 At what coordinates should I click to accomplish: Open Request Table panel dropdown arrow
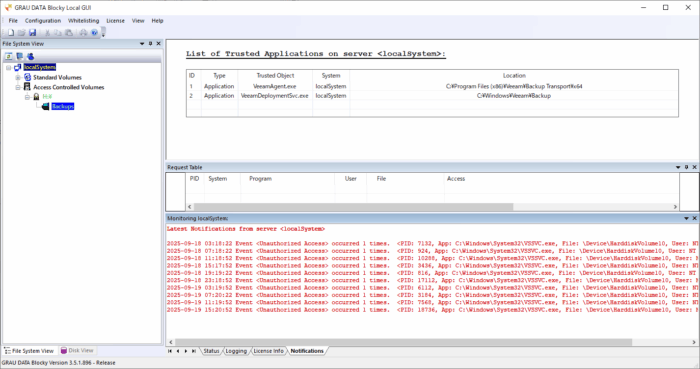(x=678, y=167)
